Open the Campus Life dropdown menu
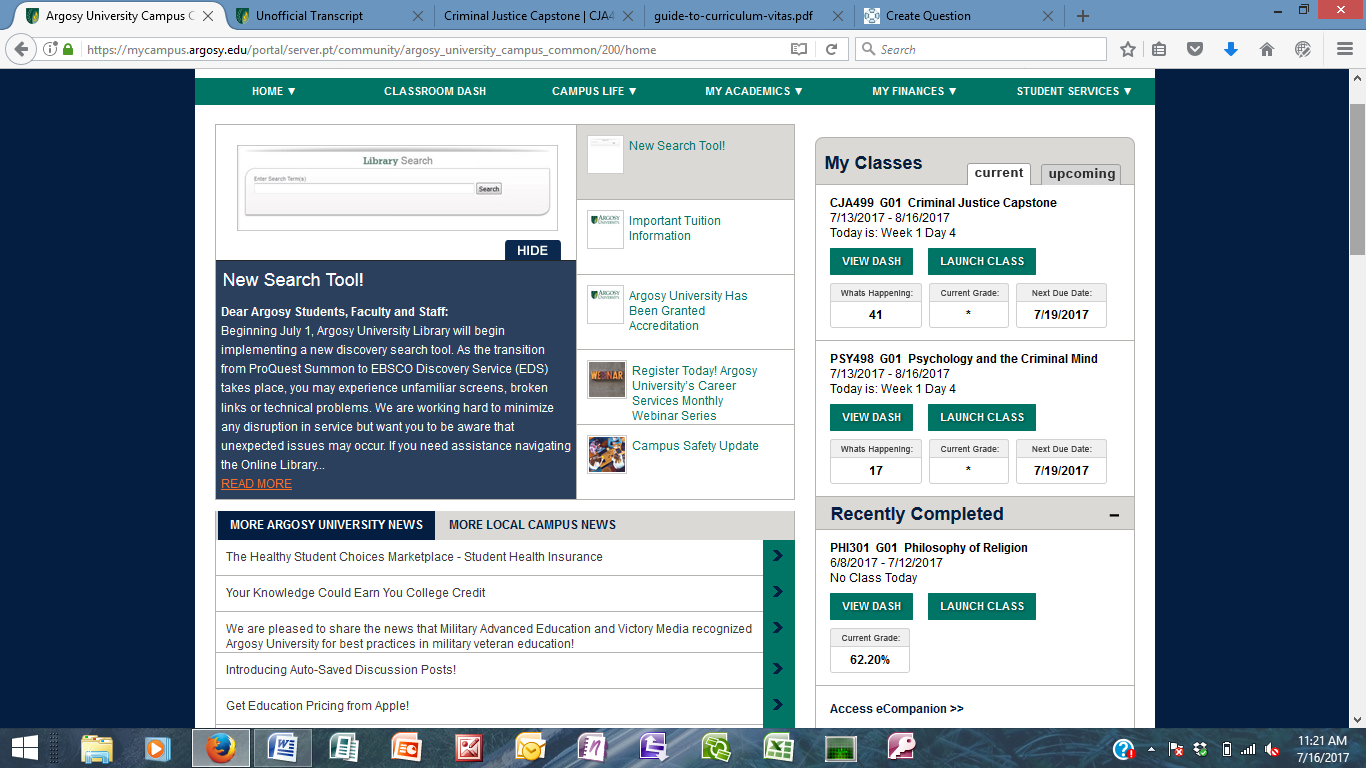1366x768 pixels. click(594, 91)
